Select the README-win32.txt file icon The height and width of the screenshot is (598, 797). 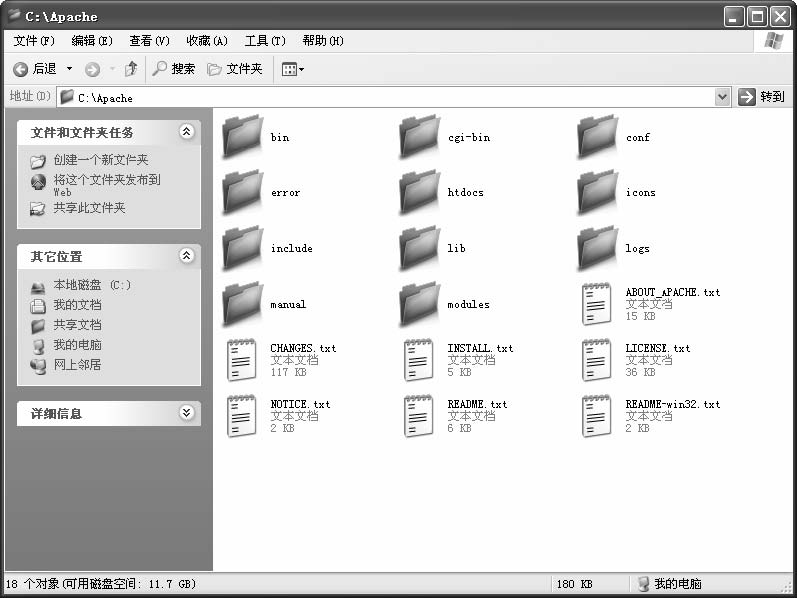[x=597, y=415]
